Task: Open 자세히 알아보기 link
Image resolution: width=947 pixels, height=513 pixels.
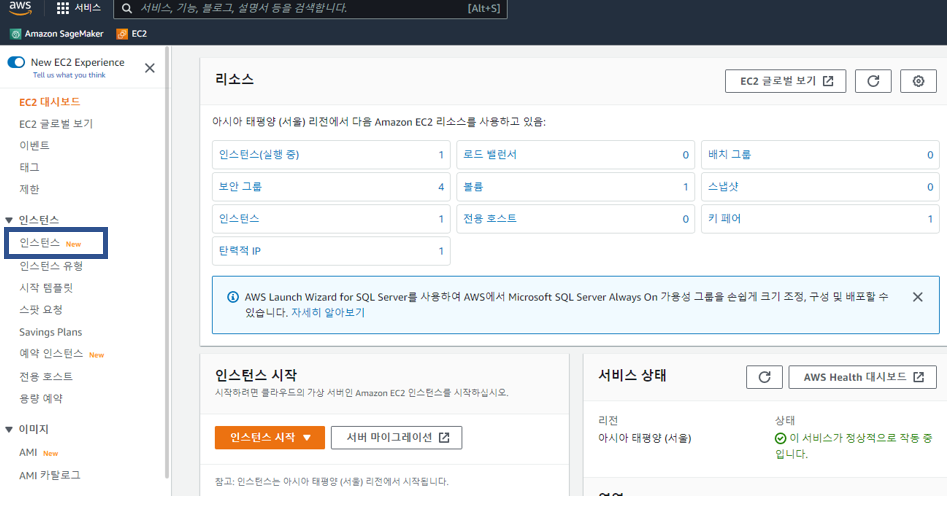Action: 328,312
